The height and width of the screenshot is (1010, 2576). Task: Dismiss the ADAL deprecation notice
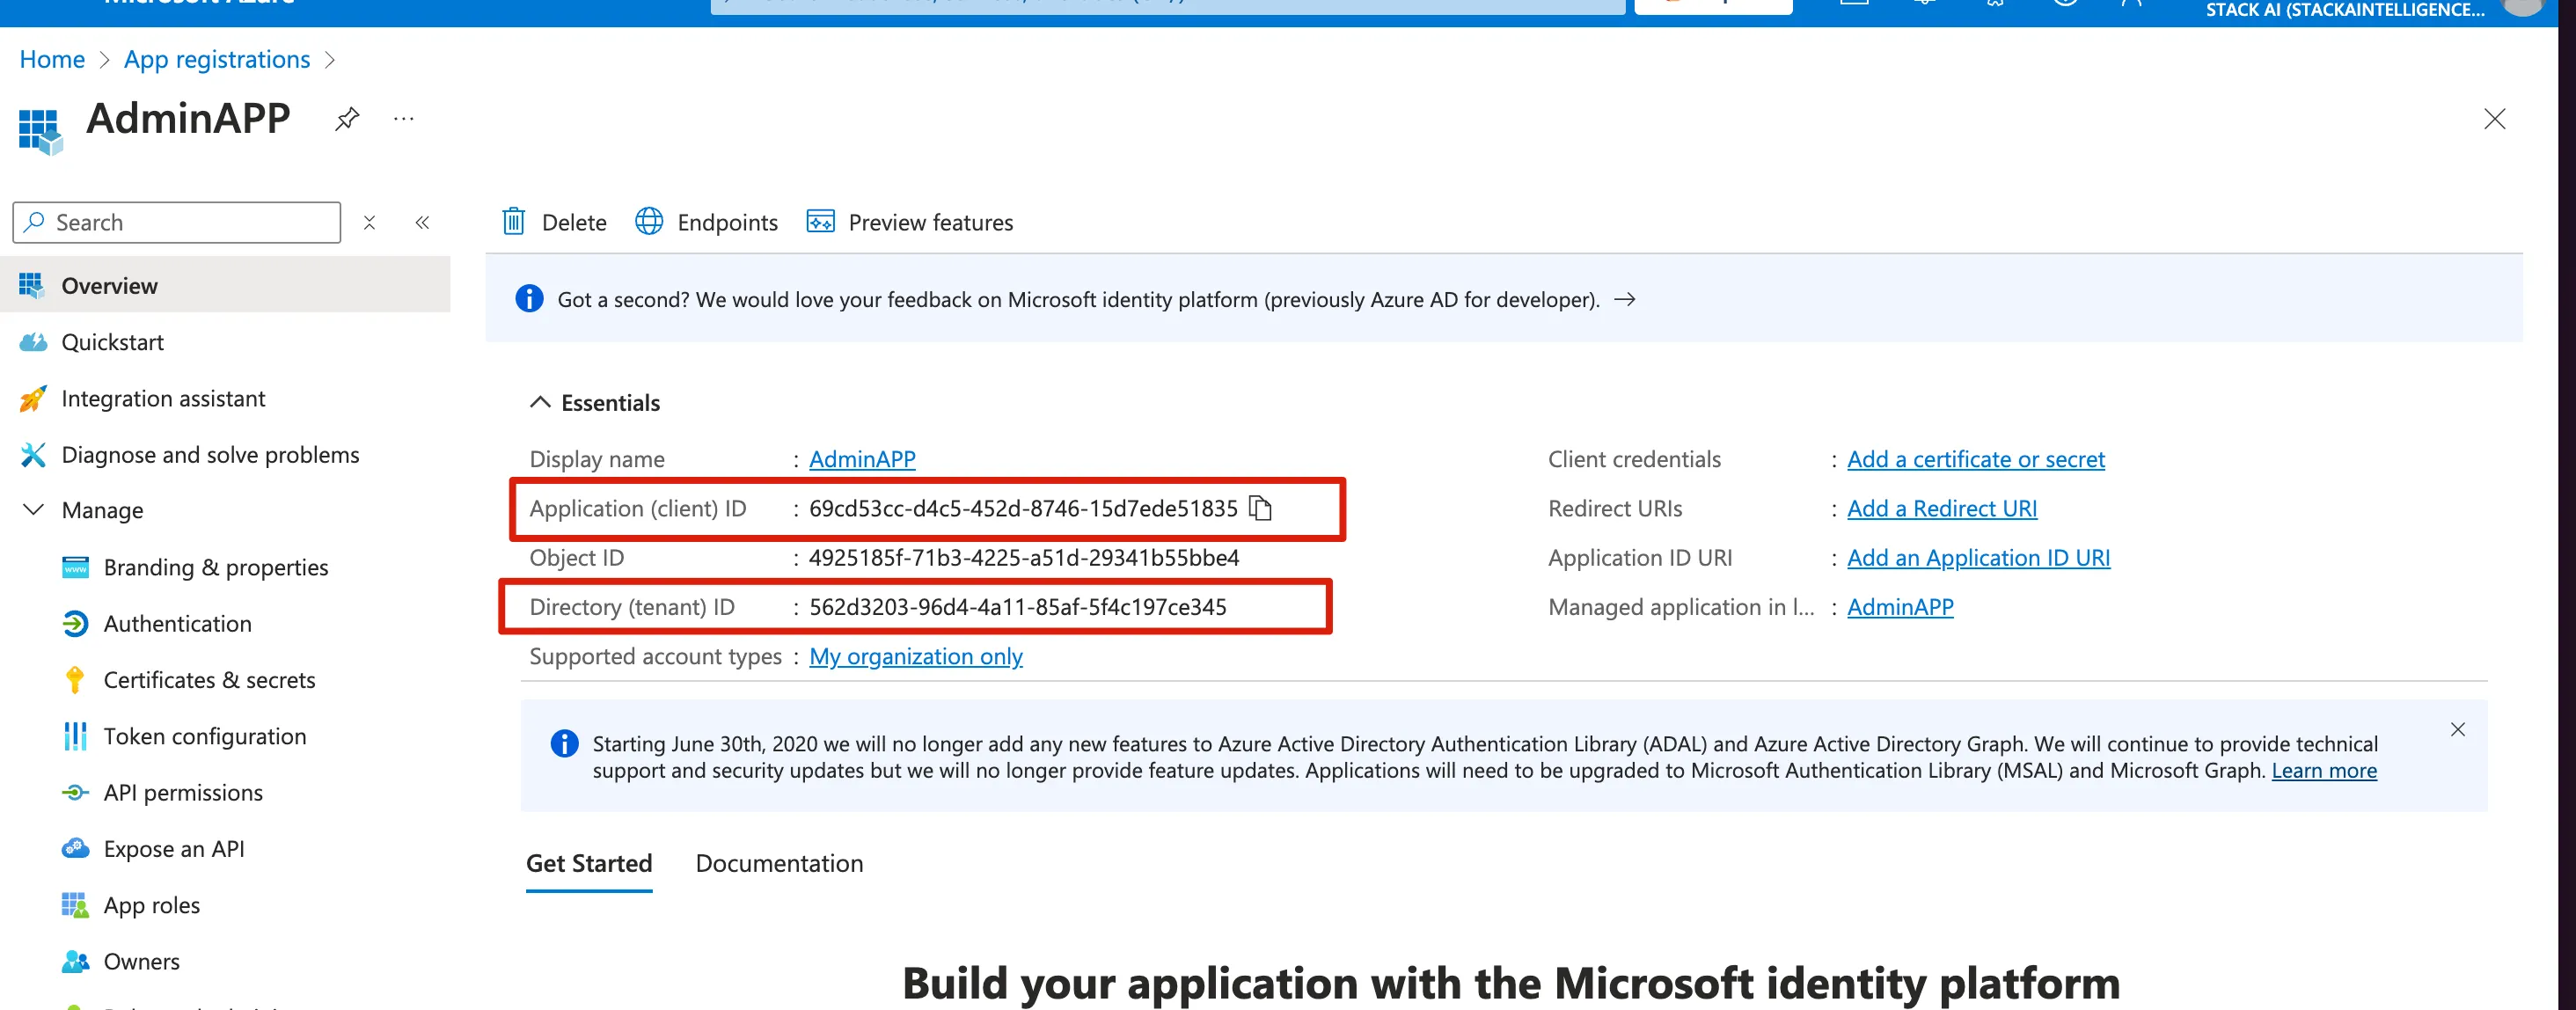point(2457,729)
